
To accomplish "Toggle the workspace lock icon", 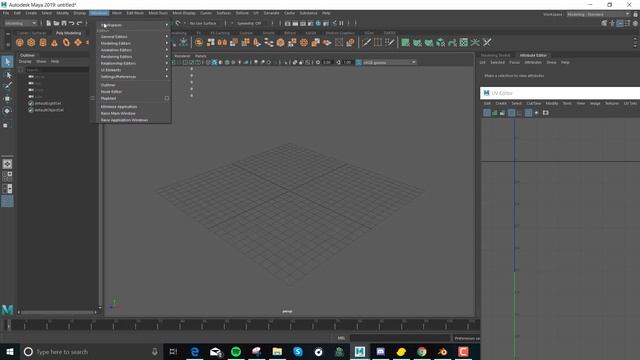I will click(x=636, y=14).
